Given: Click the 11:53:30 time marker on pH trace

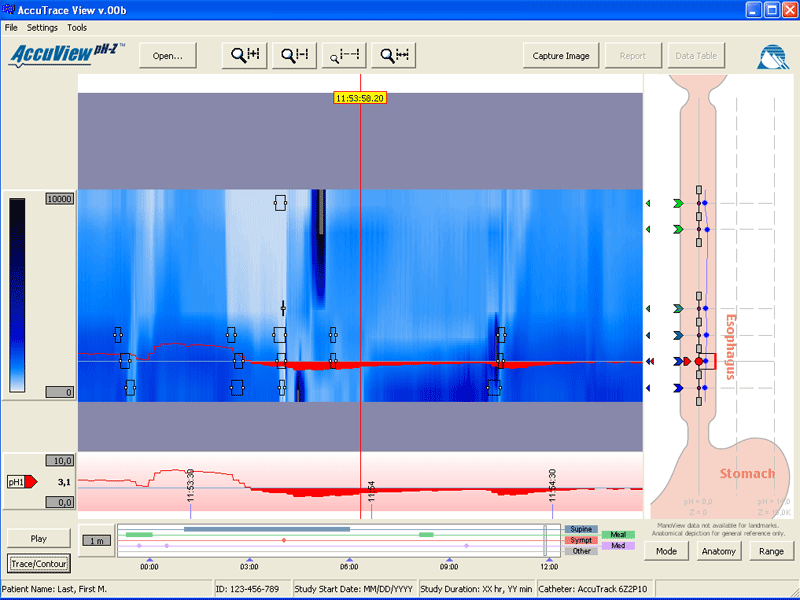Looking at the screenshot, I should tap(190, 486).
